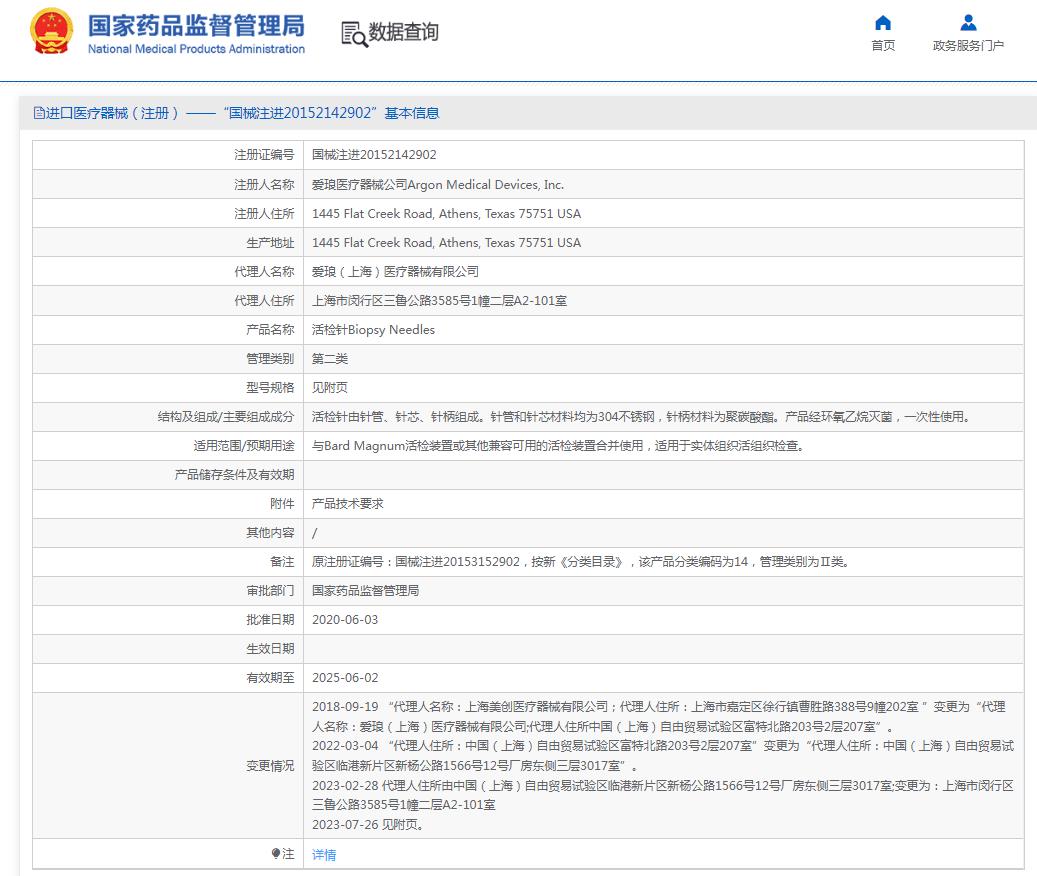Select management class 第二类
Image resolution: width=1037 pixels, height=876 pixels.
[330, 359]
